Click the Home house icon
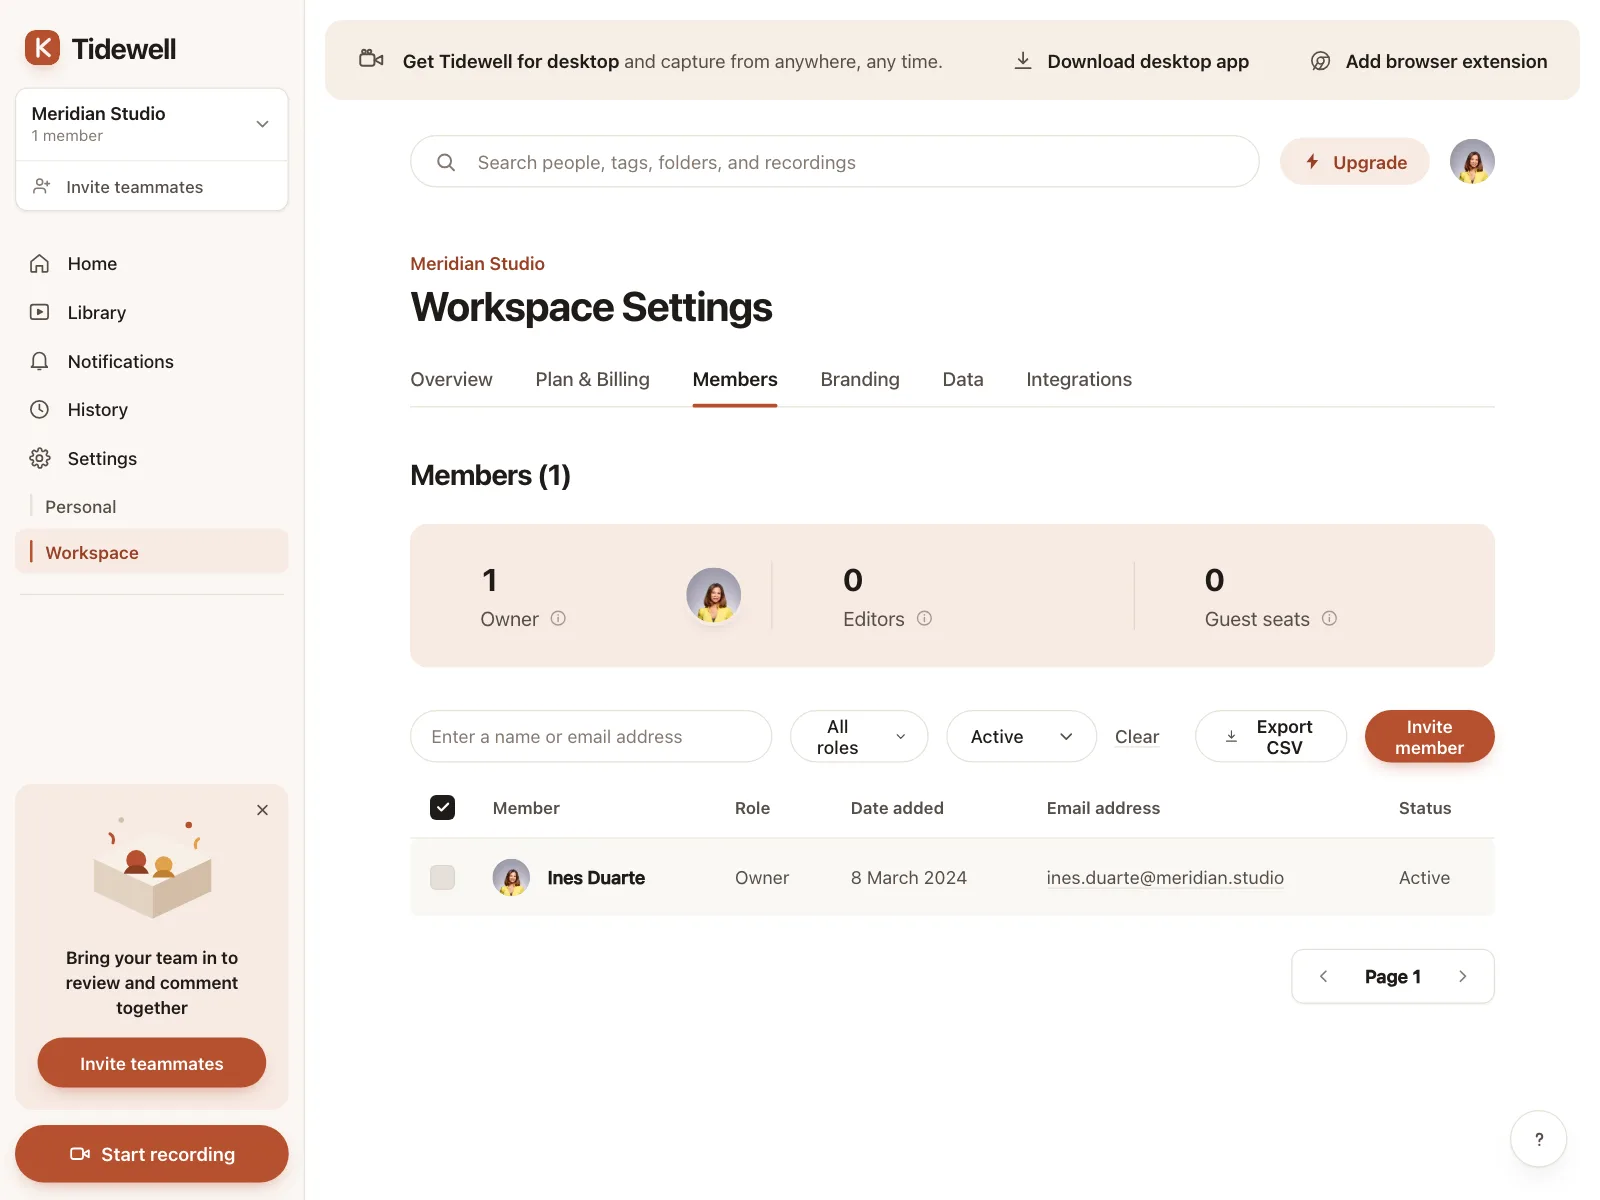Viewport: 1600px width, 1200px height. (40, 263)
